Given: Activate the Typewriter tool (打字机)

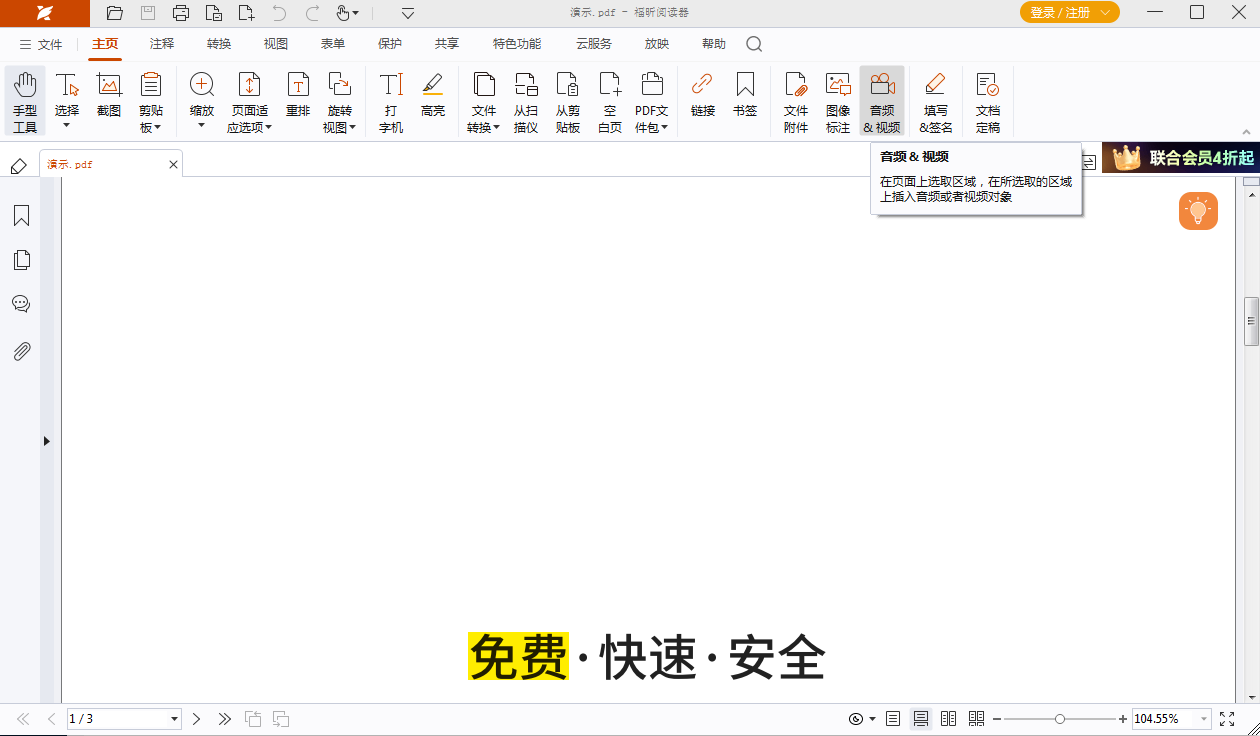Looking at the screenshot, I should pos(390,100).
